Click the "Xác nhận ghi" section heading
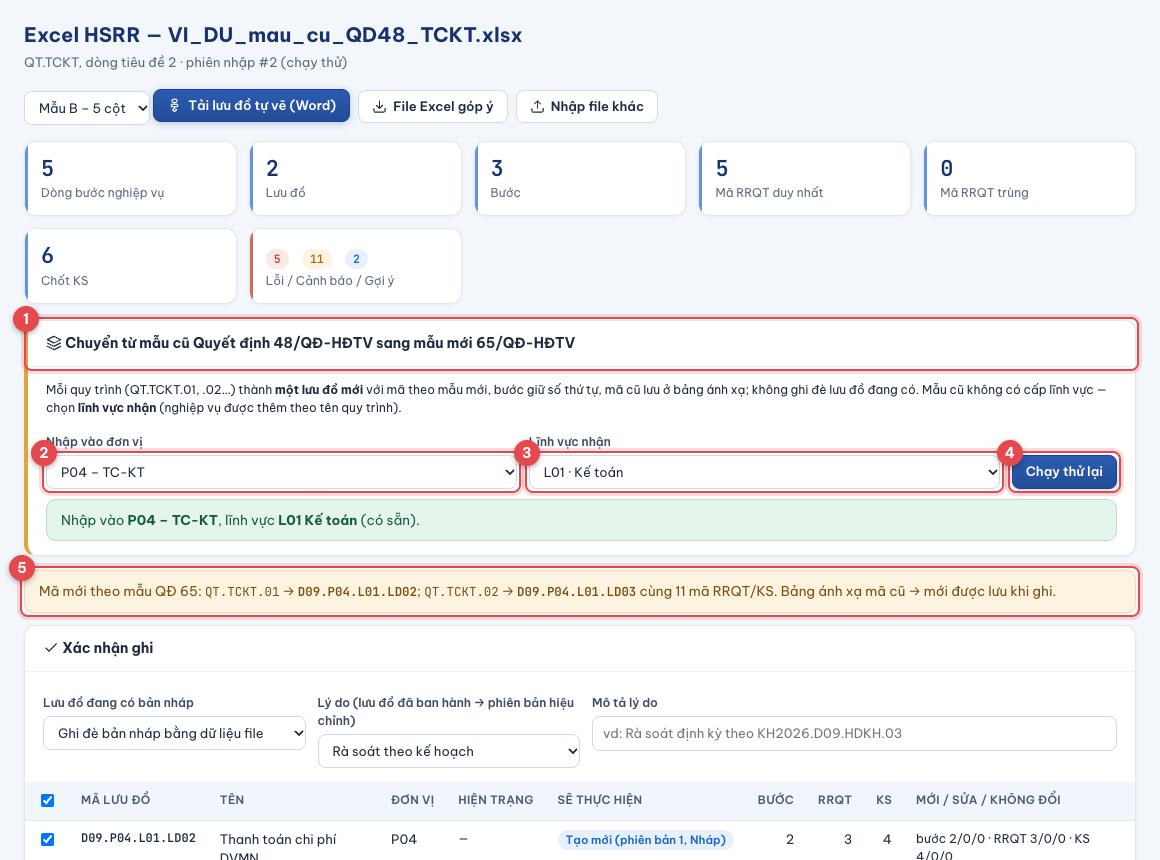The image size is (1160, 860). click(x=108, y=648)
